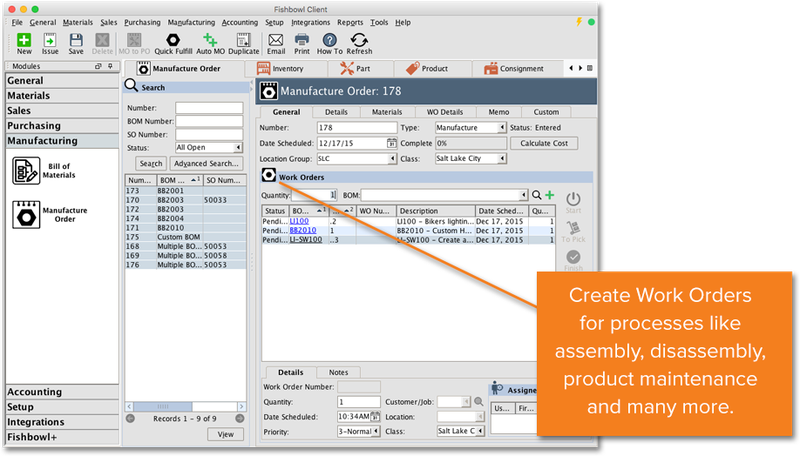
Task: Open the BOM combo box dropdown
Action: (524, 195)
